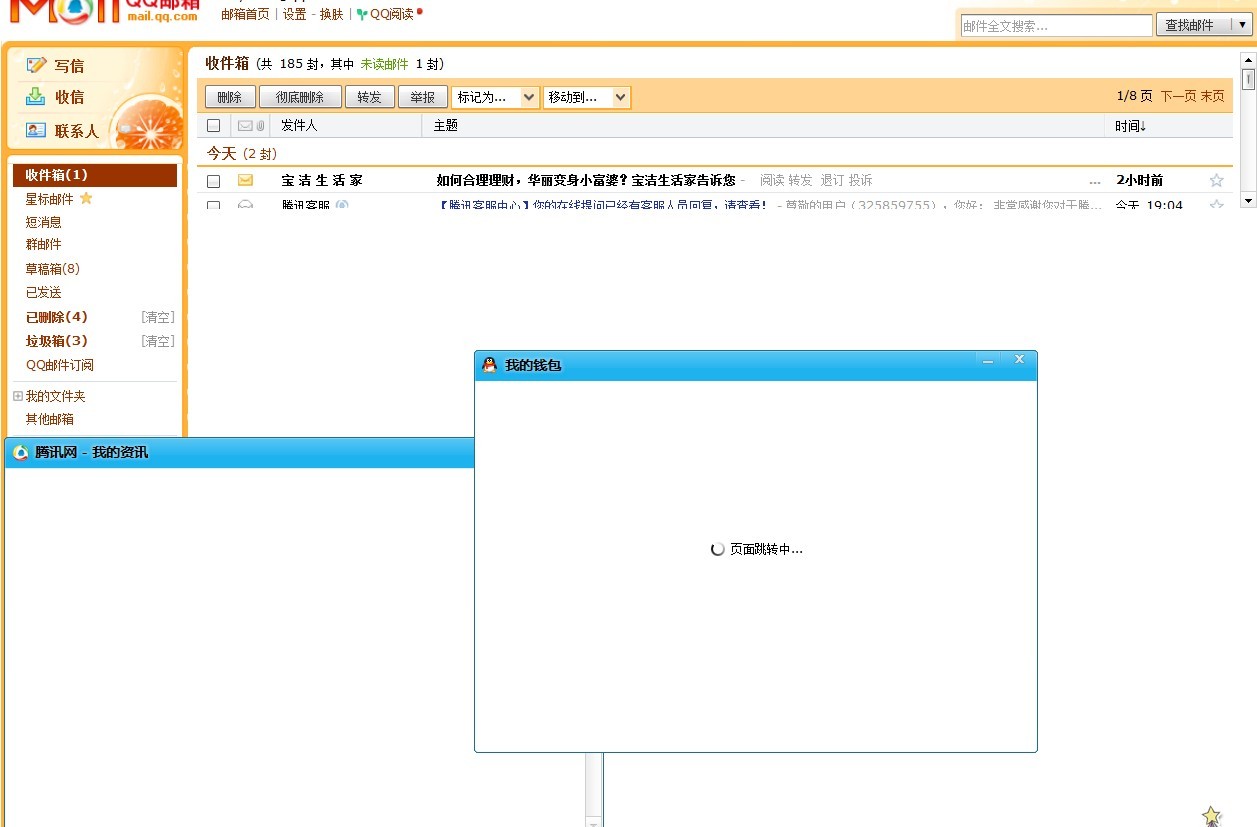This screenshot has width=1257, height=827.
Task: Open the 设置 link
Action: (294, 15)
